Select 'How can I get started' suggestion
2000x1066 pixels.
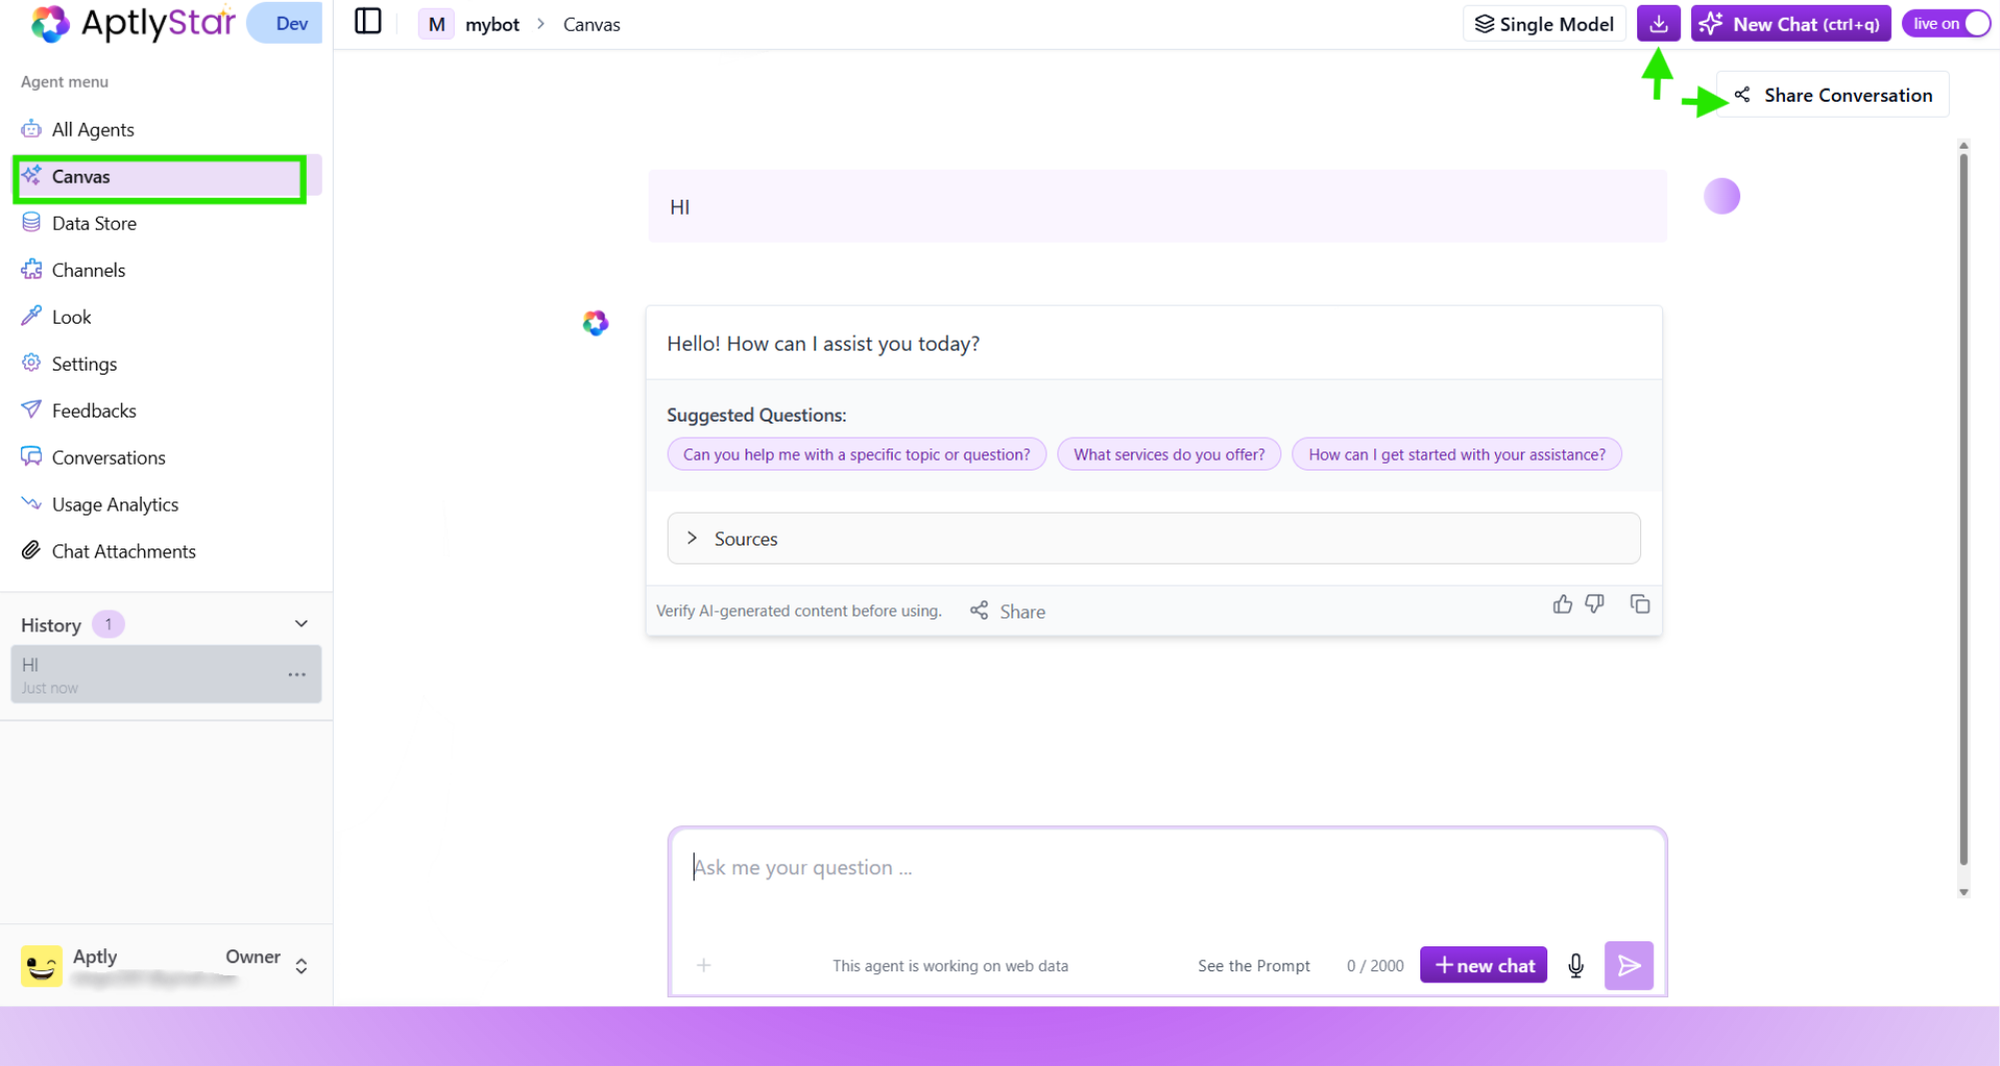1457,454
